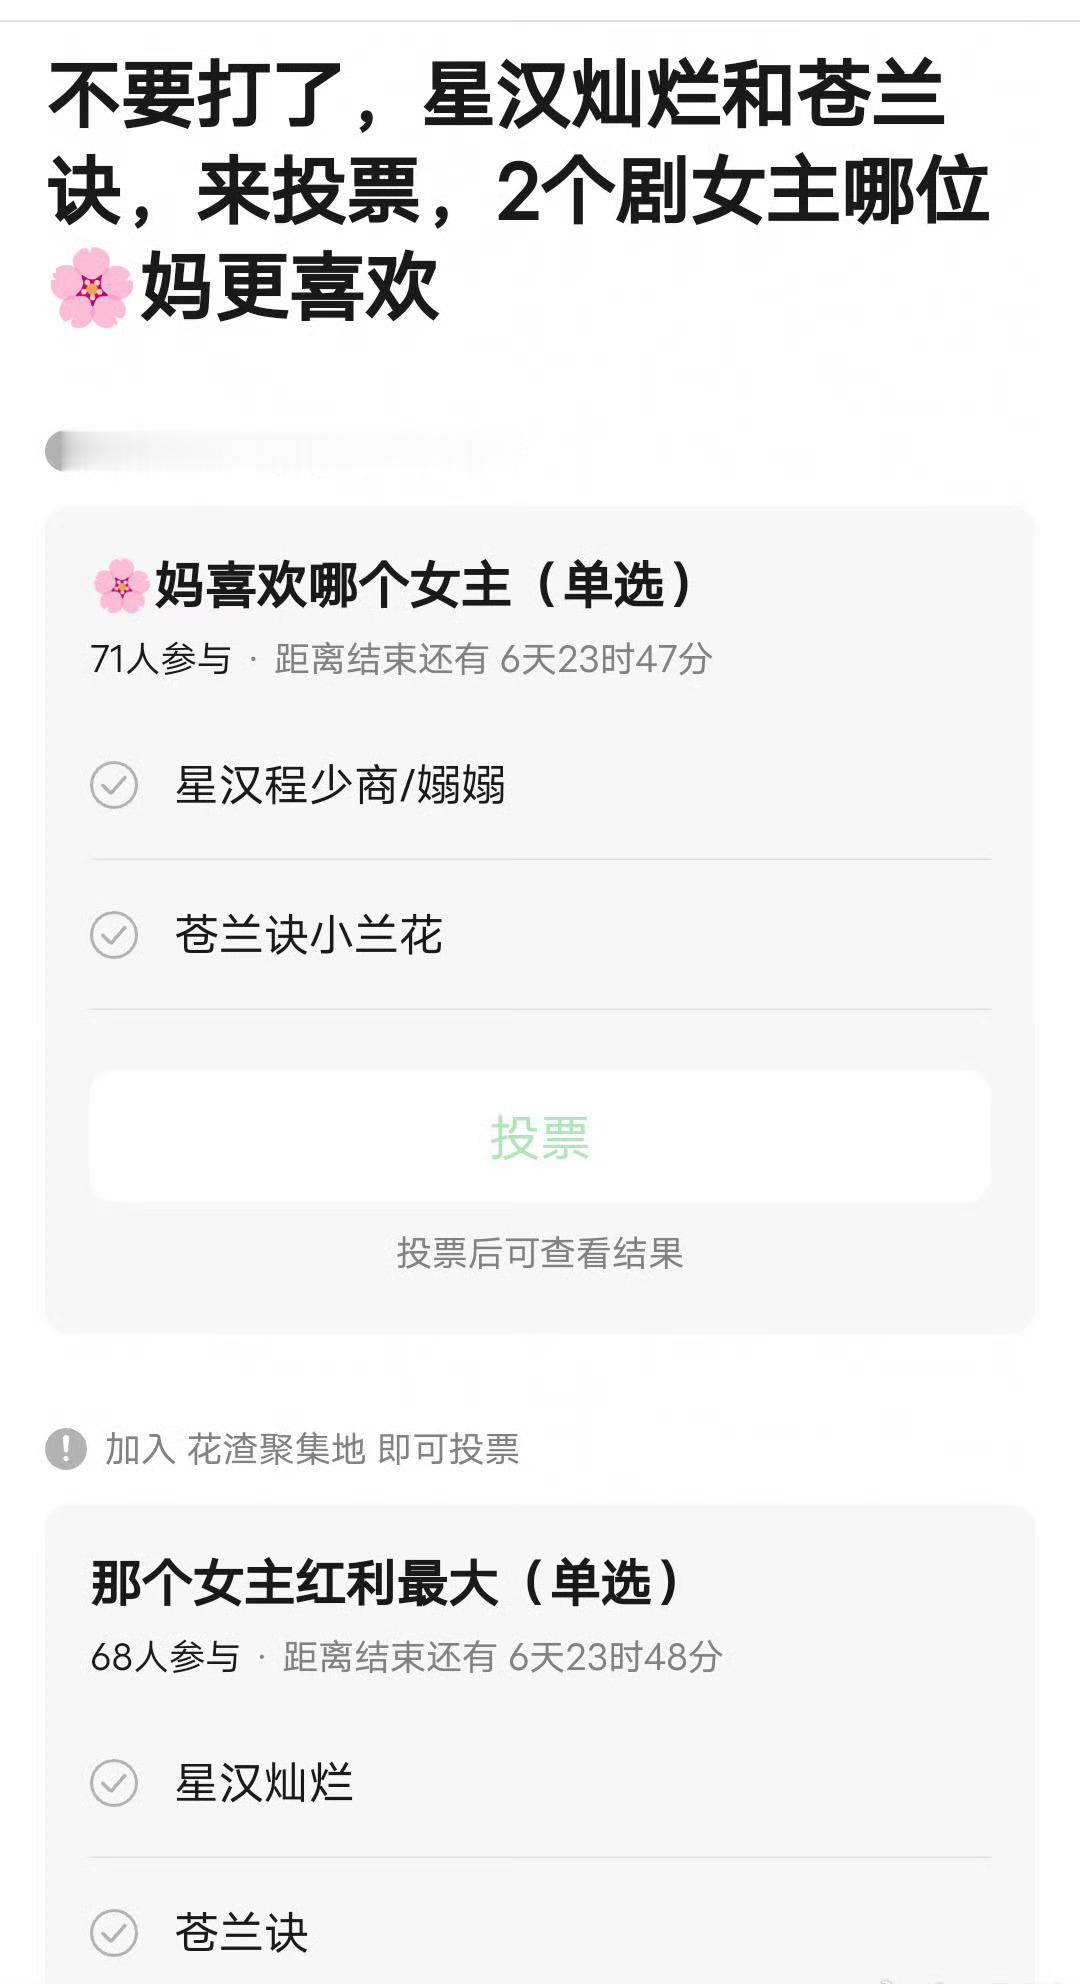1080x1984 pixels.
Task: Click the flower emoji in the post title
Action: coord(91,288)
